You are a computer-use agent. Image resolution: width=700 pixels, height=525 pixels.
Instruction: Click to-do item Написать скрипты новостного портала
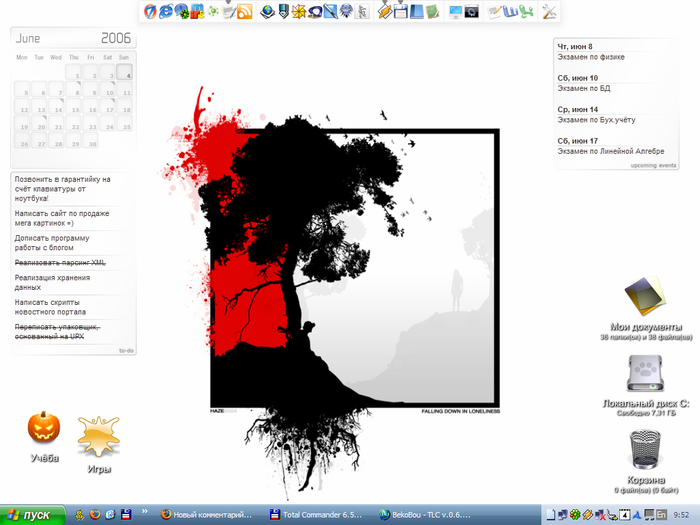[x=50, y=307]
